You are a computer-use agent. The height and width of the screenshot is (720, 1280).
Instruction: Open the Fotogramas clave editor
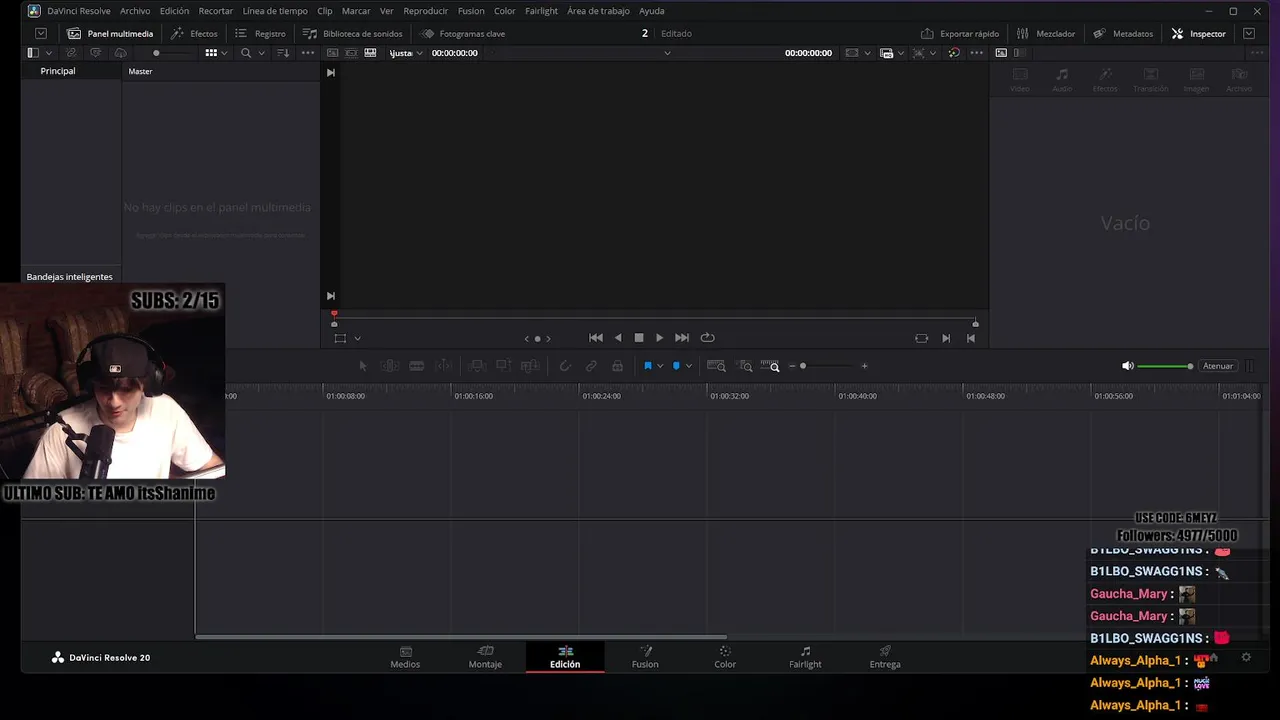pos(462,33)
